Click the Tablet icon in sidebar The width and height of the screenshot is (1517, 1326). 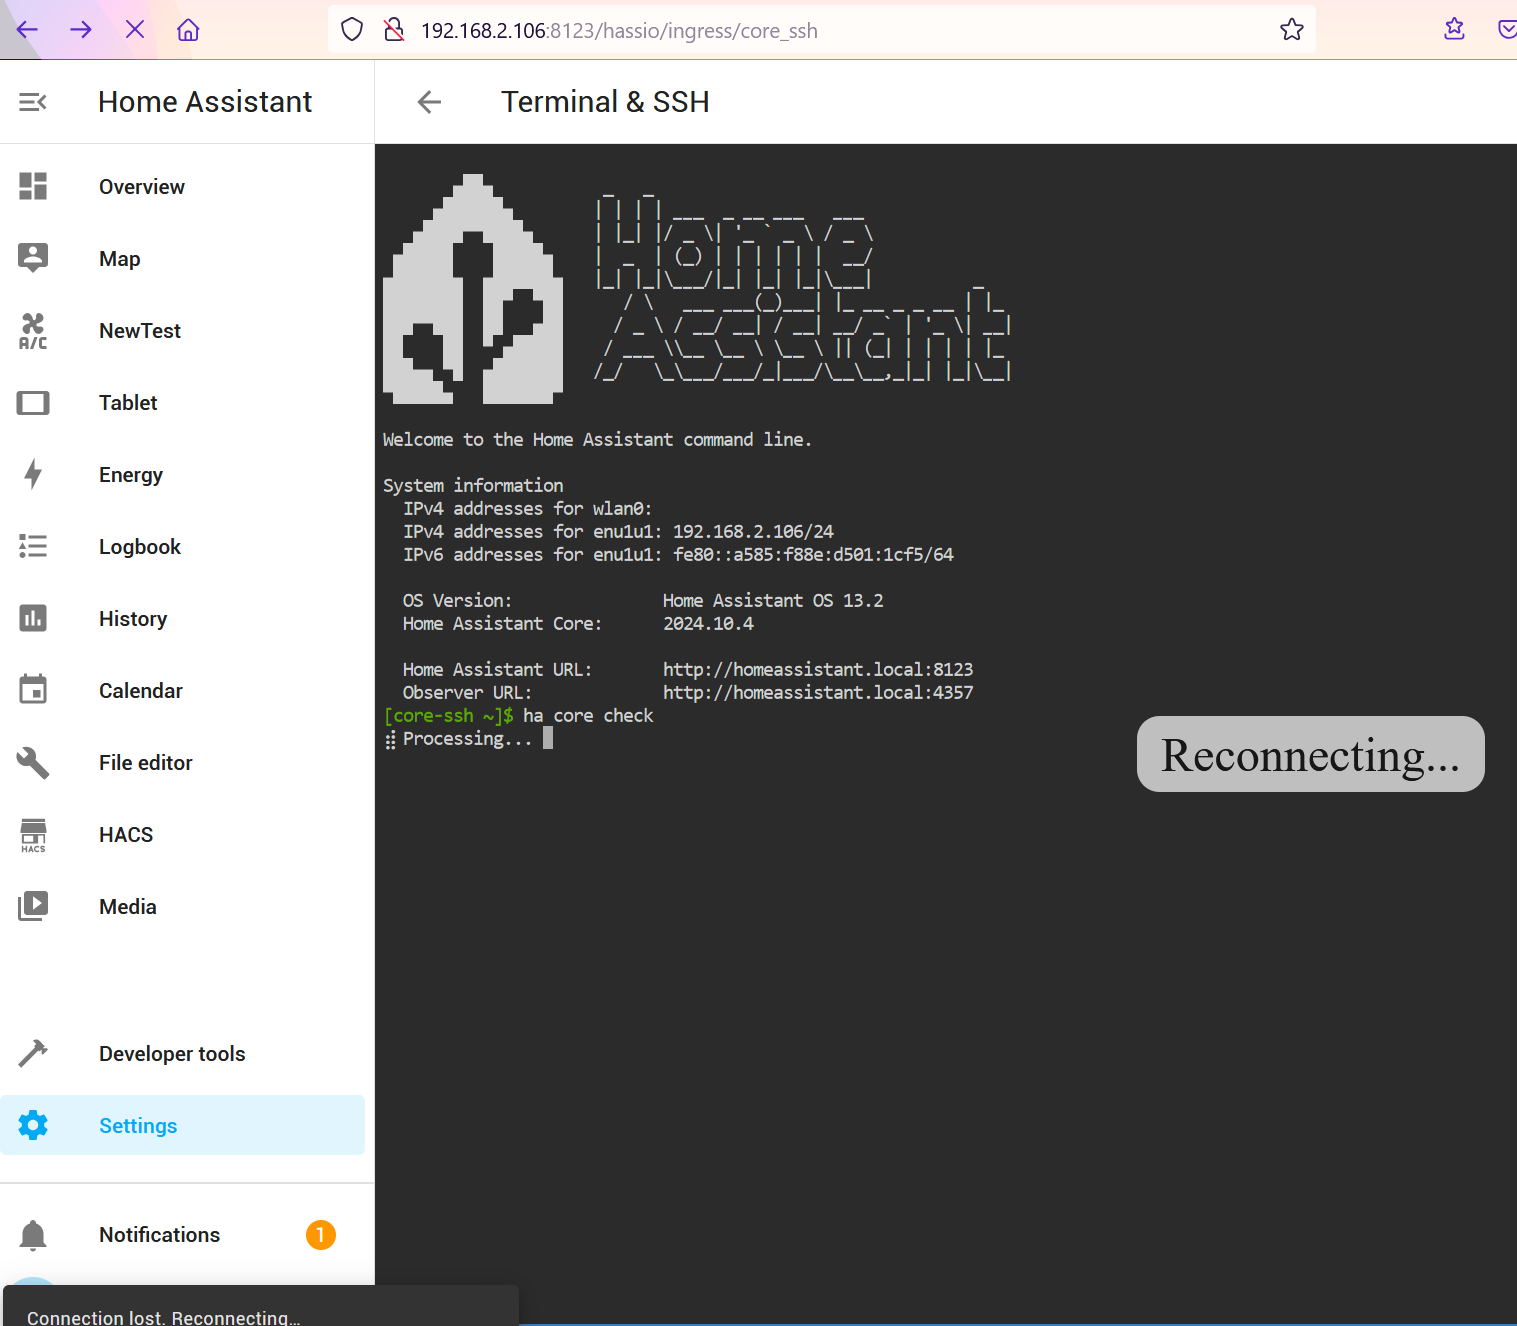(33, 403)
